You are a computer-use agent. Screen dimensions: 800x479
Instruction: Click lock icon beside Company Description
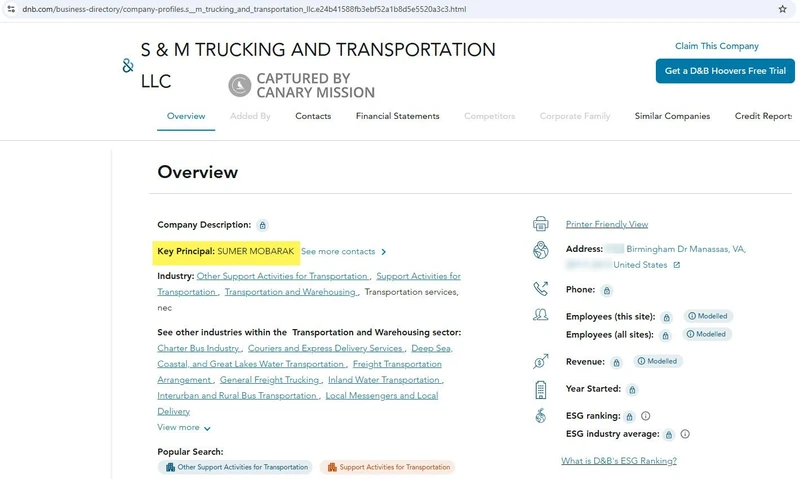point(262,225)
